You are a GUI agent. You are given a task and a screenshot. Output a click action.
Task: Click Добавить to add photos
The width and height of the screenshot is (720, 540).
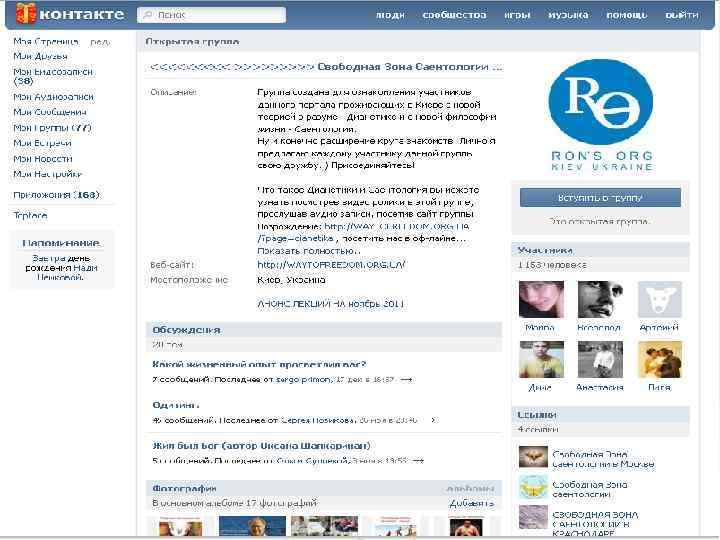pos(472,503)
